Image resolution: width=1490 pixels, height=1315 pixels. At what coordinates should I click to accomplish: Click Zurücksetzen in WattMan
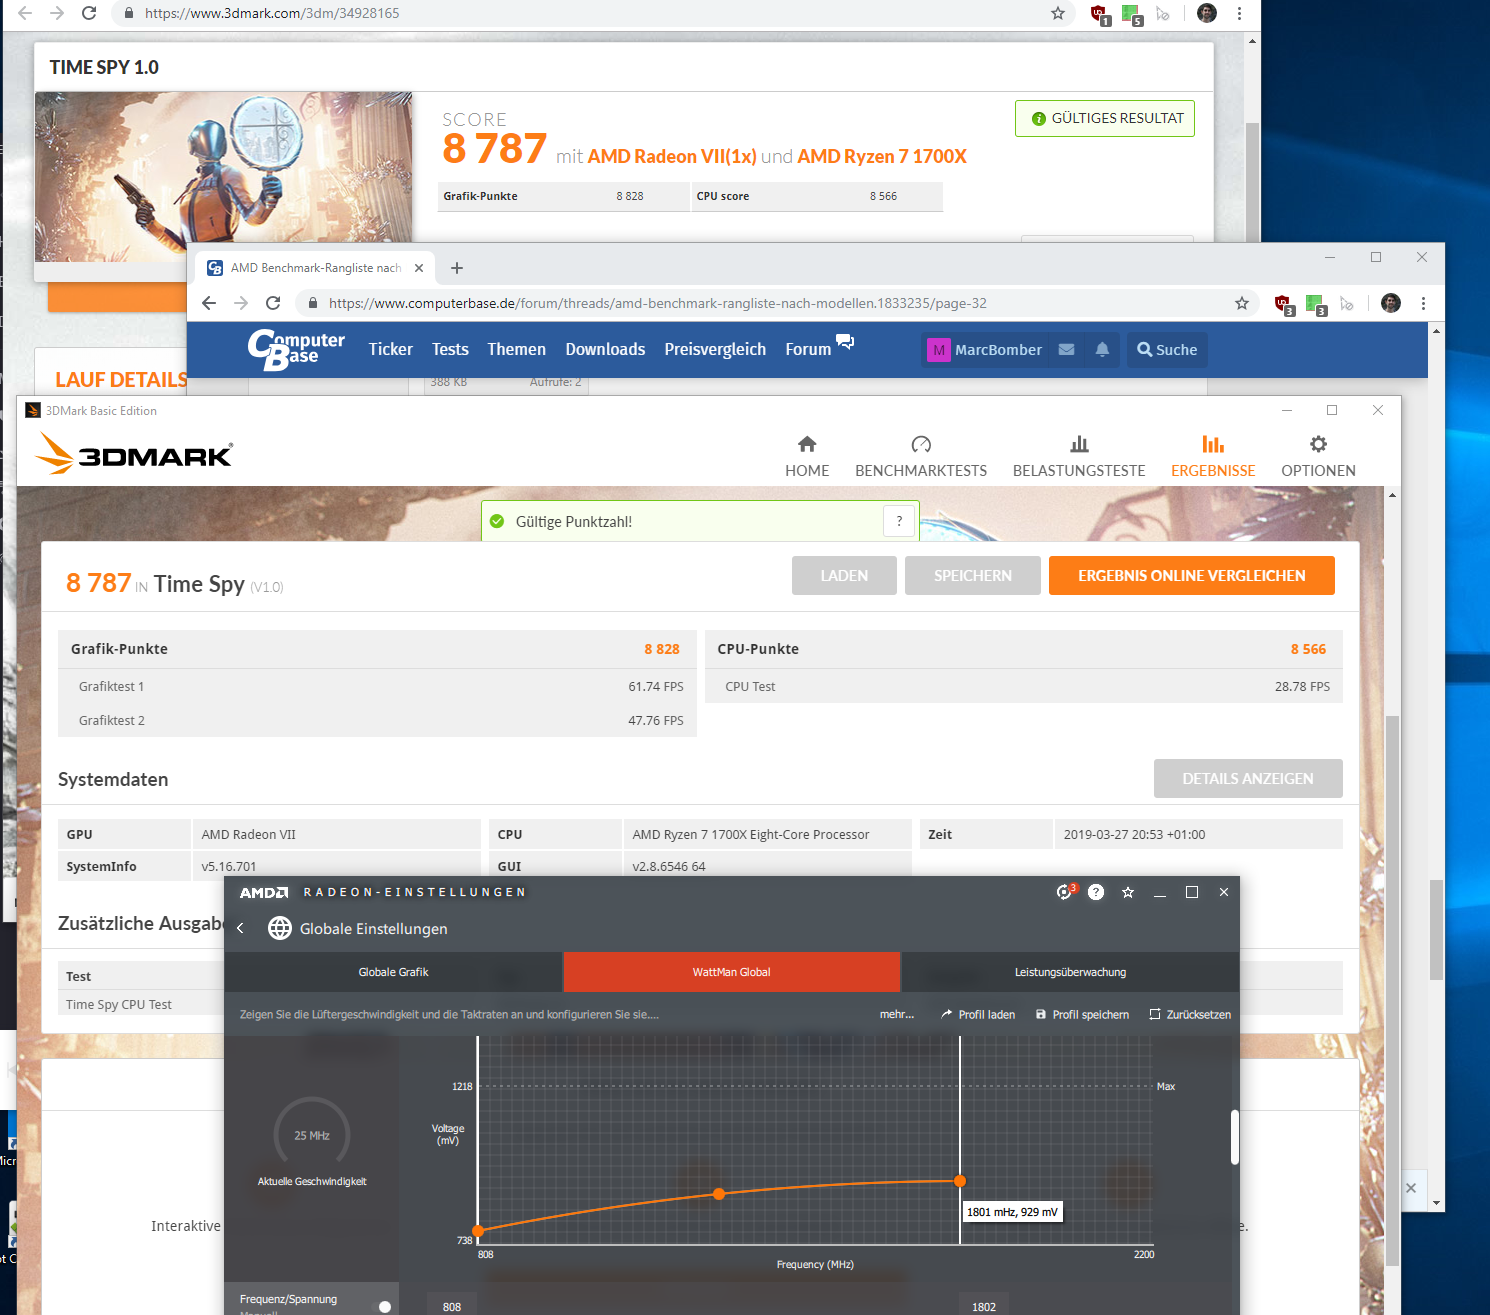1190,1014
